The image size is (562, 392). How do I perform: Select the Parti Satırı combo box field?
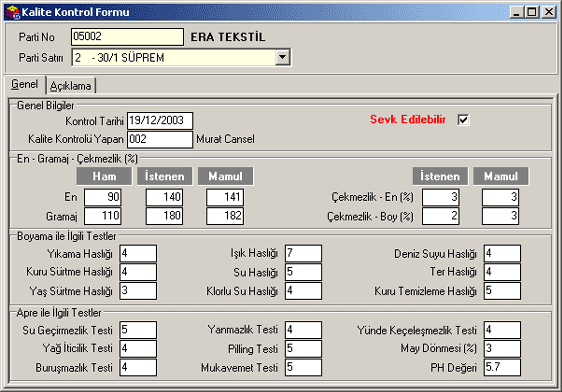(x=181, y=57)
